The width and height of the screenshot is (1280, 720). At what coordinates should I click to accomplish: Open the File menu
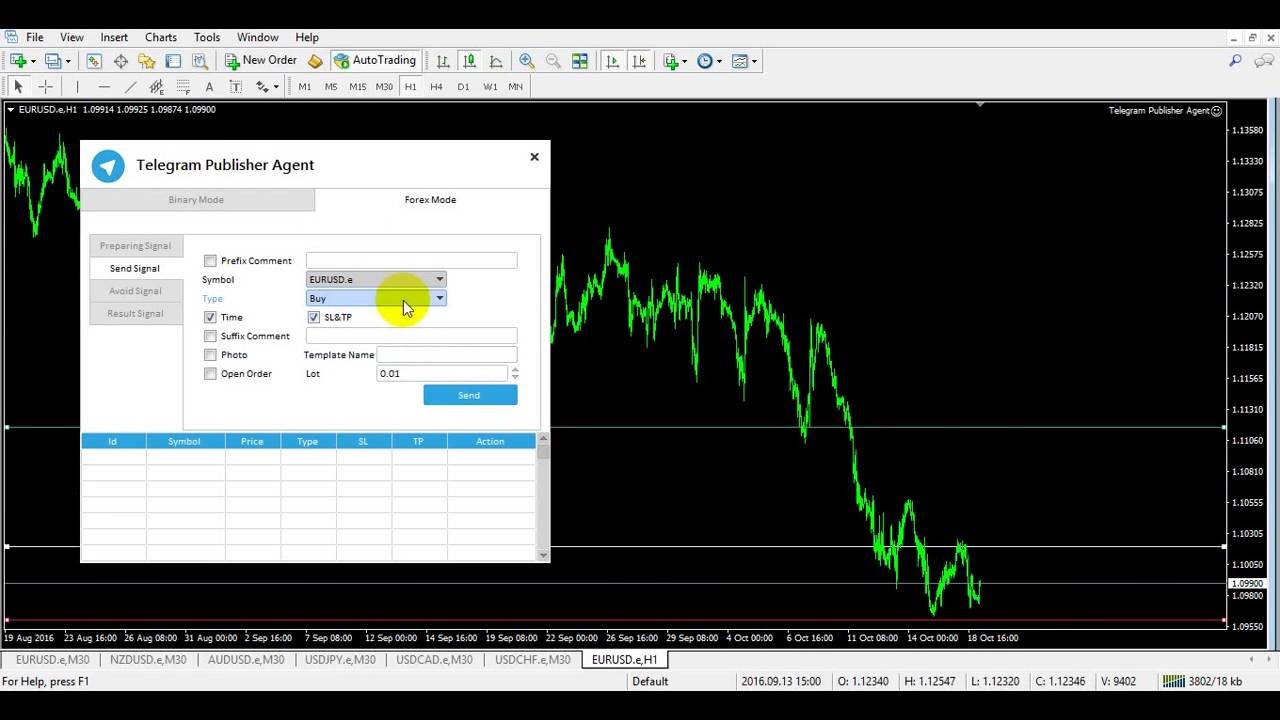coord(34,37)
